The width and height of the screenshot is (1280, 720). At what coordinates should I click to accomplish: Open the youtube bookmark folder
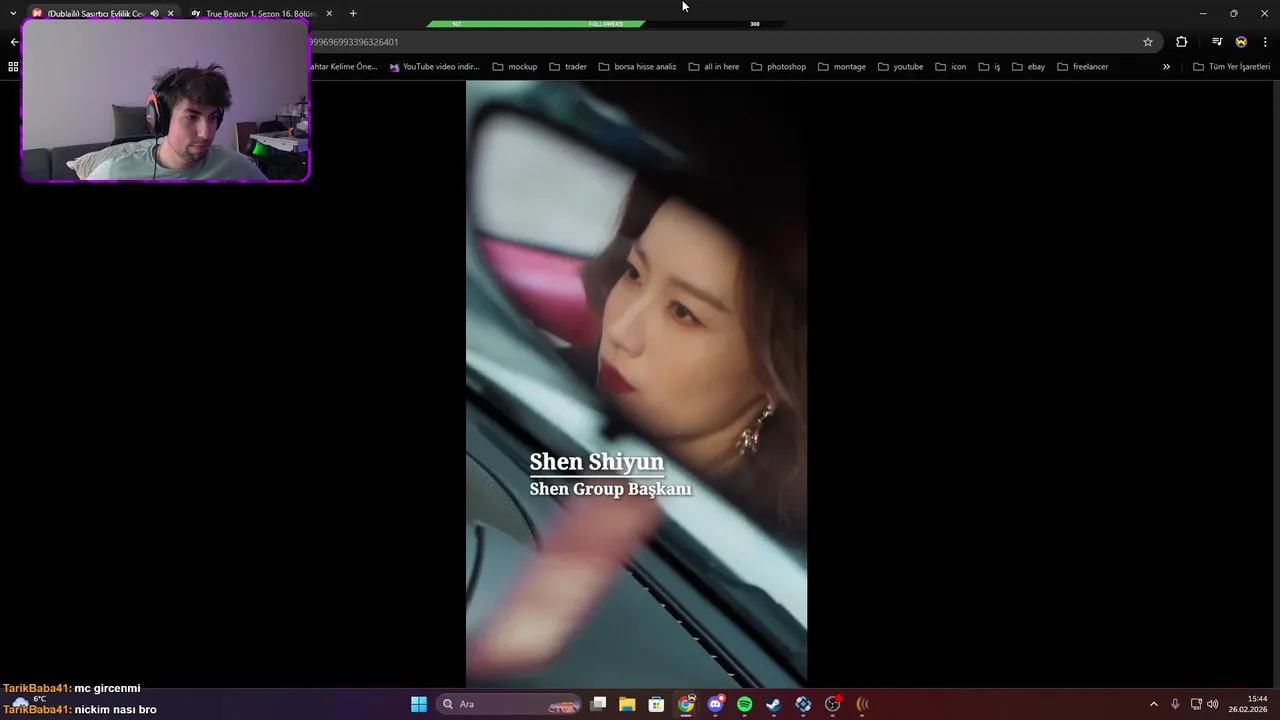pyautogui.click(x=901, y=67)
